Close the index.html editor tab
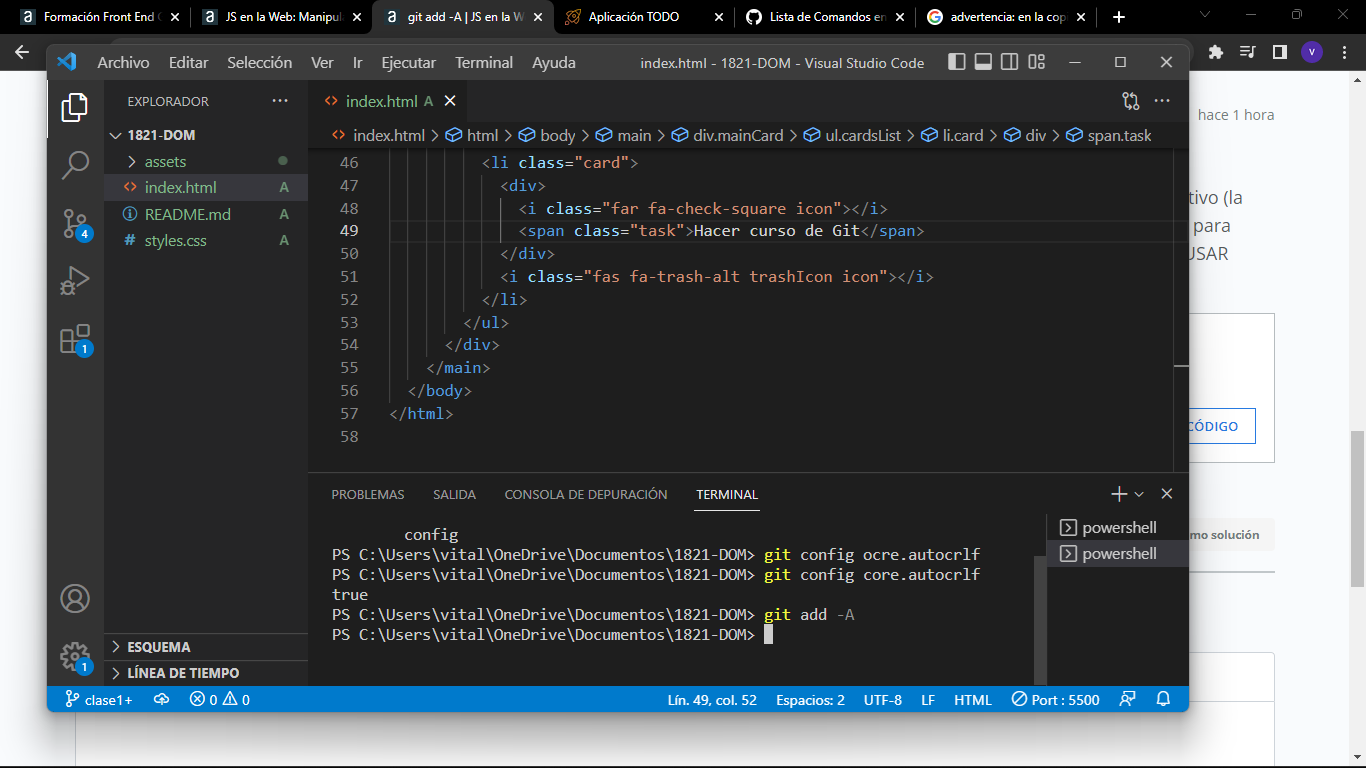The image size is (1366, 768). click(x=450, y=101)
